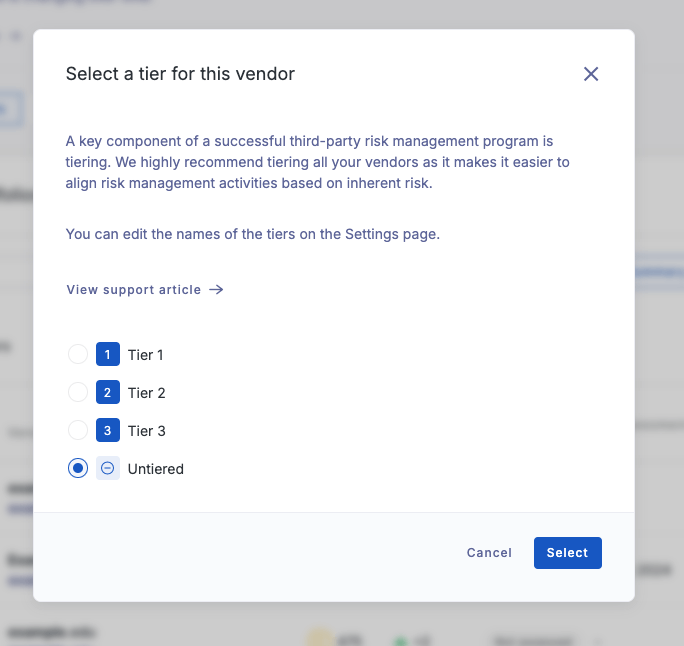Click the blue number 3 tier badge
684x646 pixels.
click(x=108, y=430)
